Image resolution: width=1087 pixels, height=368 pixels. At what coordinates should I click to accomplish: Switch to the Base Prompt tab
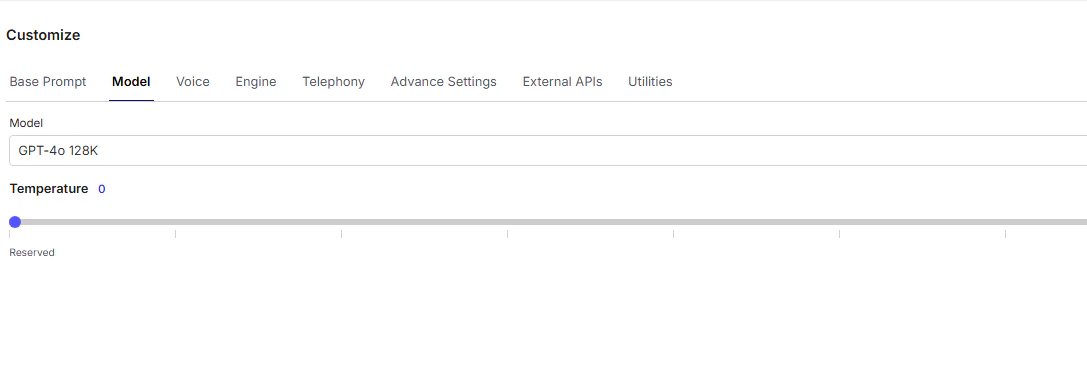pos(48,82)
